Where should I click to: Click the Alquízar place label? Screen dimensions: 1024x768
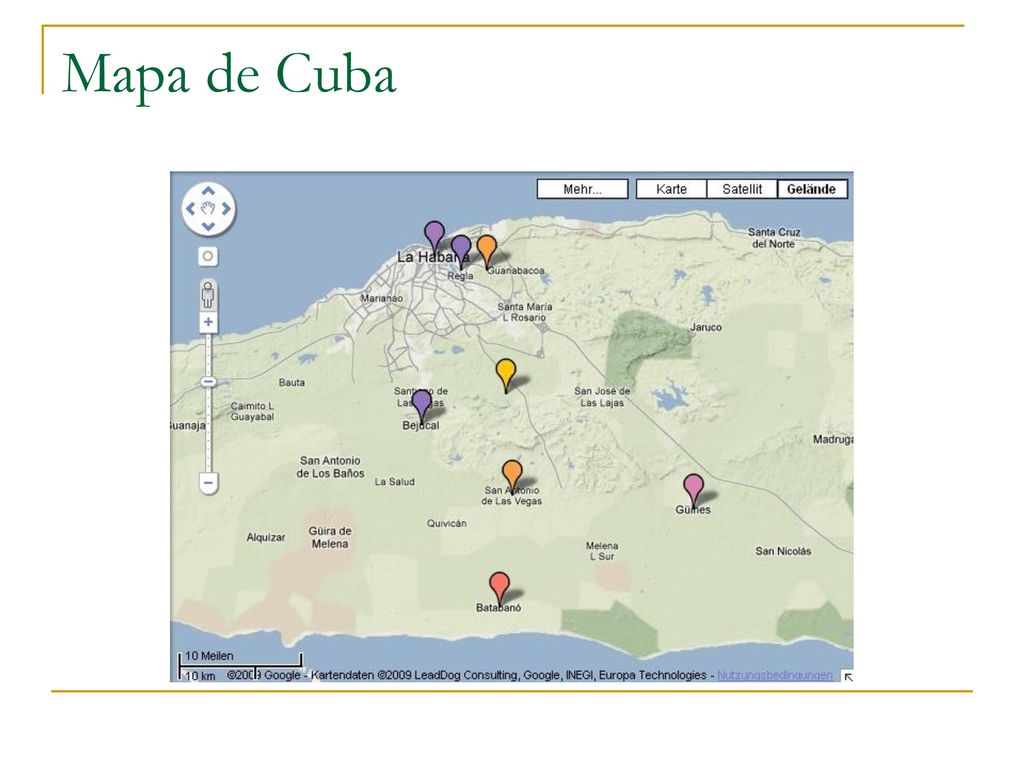coord(266,537)
